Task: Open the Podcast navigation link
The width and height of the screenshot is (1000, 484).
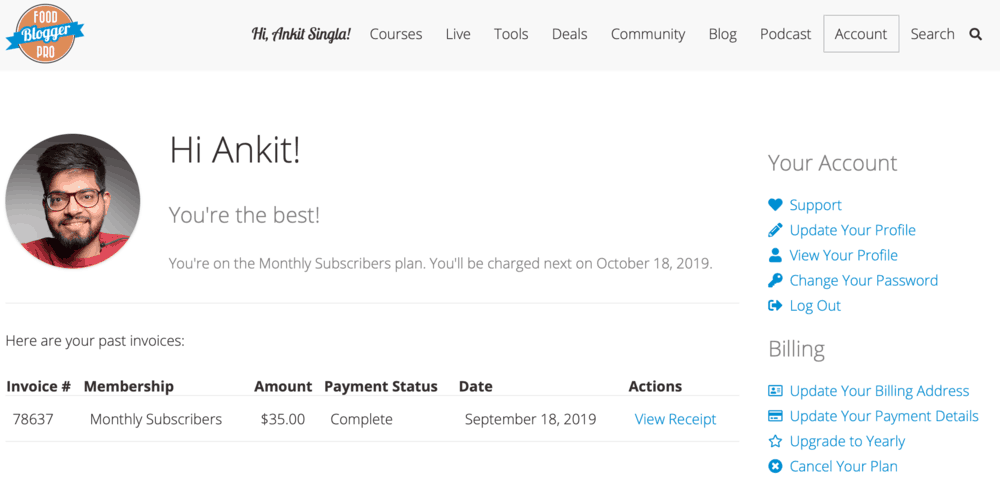Action: pos(786,34)
